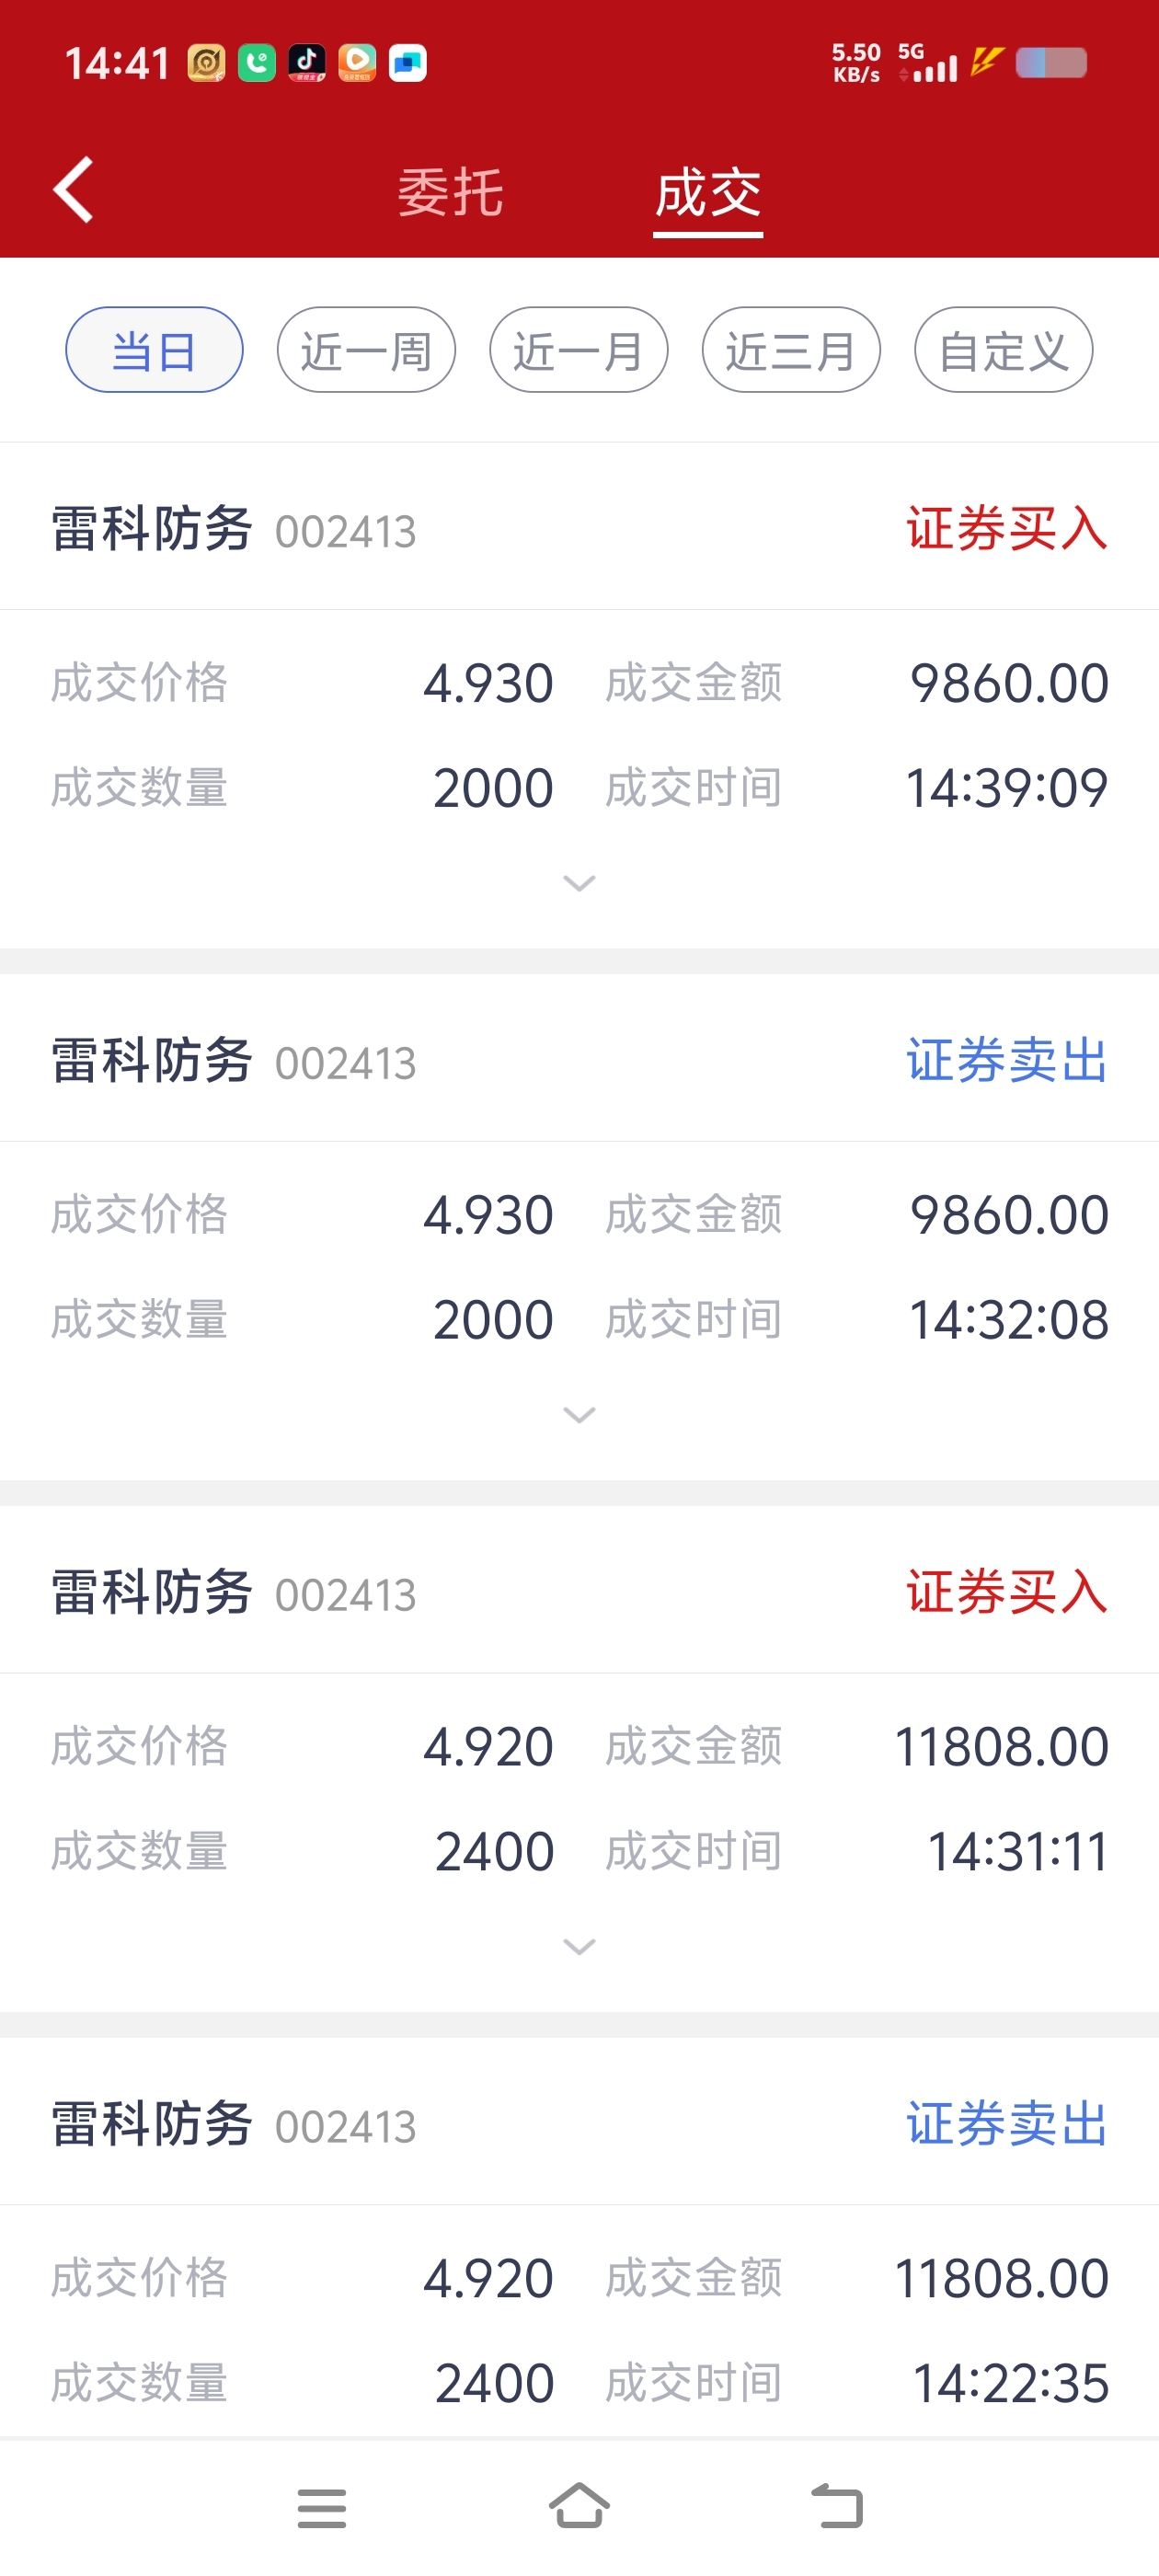Tap the first 雷科防务 证券买入 record header
The image size is (1159, 2576).
[579, 529]
